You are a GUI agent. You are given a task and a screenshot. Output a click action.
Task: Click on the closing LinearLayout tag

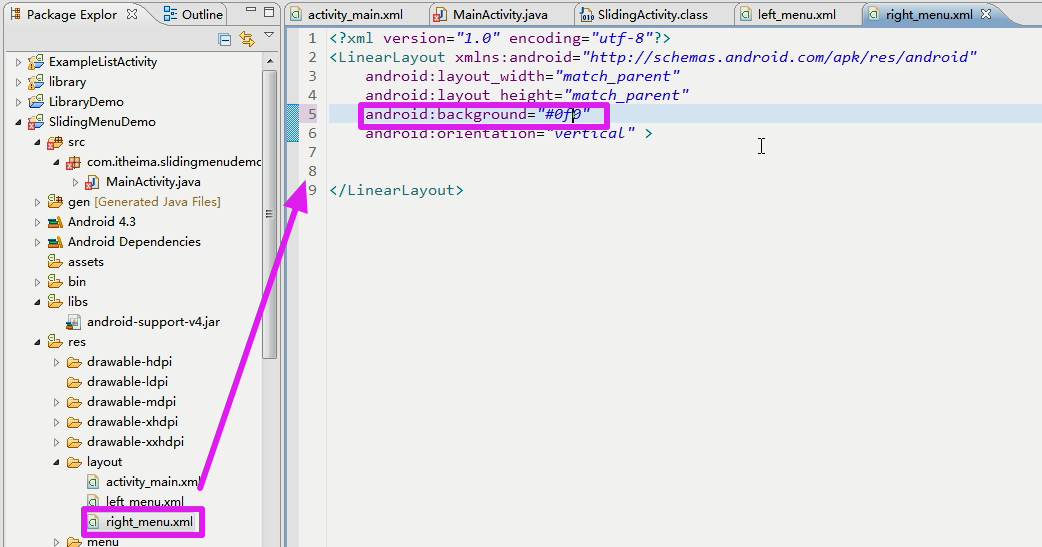[396, 190]
